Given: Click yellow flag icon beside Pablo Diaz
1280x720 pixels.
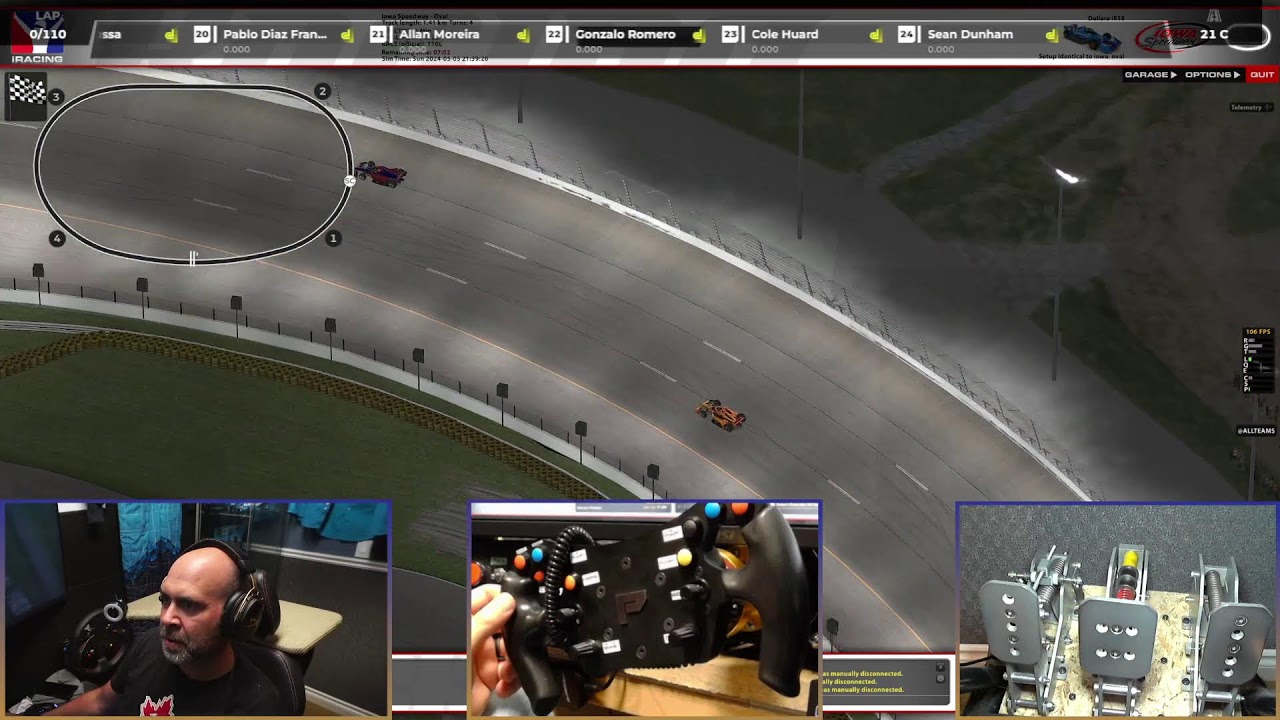Looking at the screenshot, I should point(347,35).
